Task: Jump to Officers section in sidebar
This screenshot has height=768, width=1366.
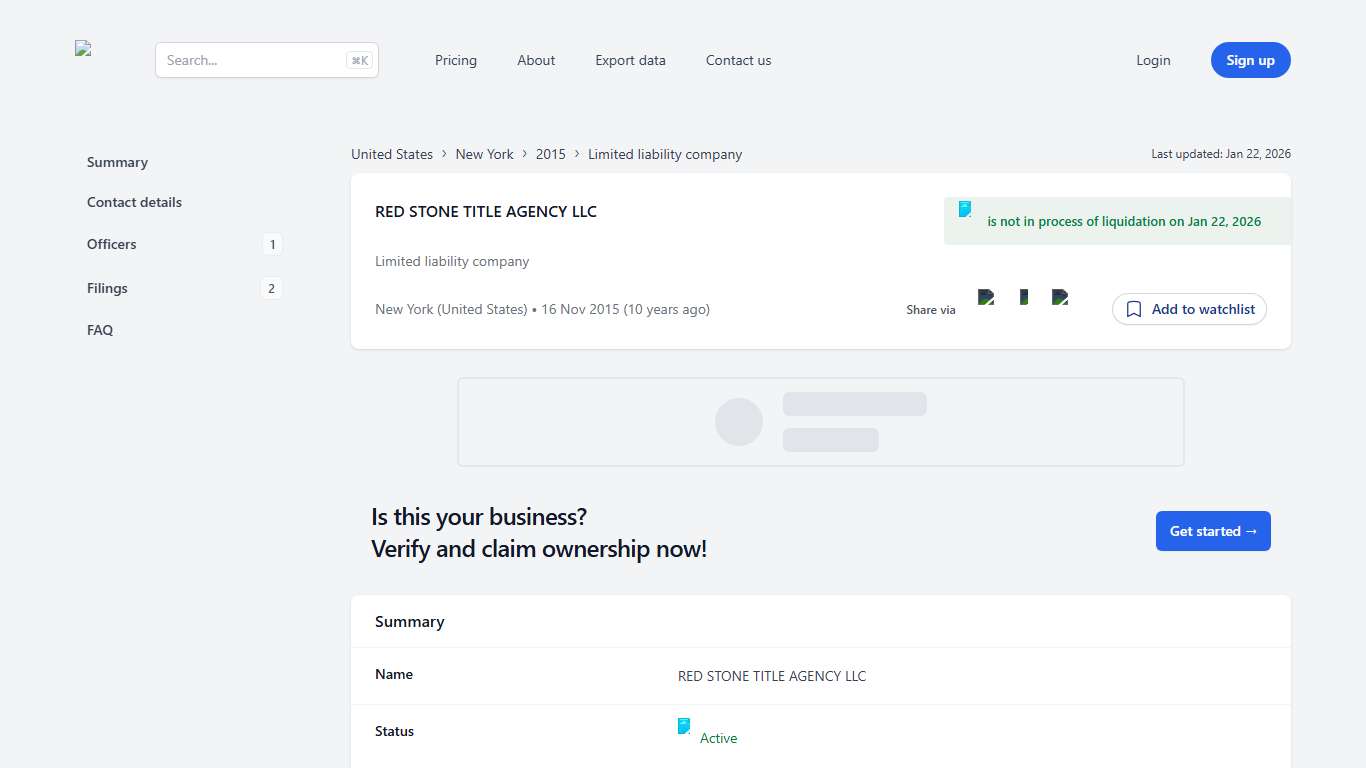Action: [x=112, y=244]
